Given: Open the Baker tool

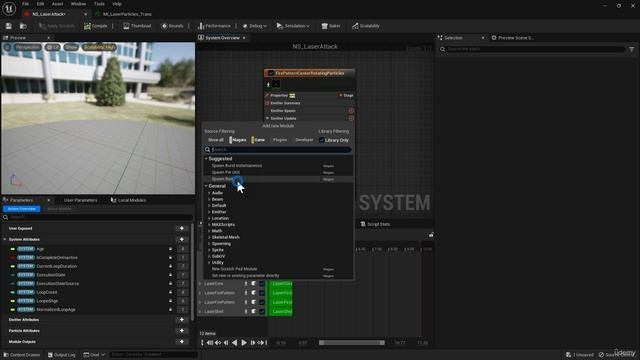Looking at the screenshot, I should (331, 26).
